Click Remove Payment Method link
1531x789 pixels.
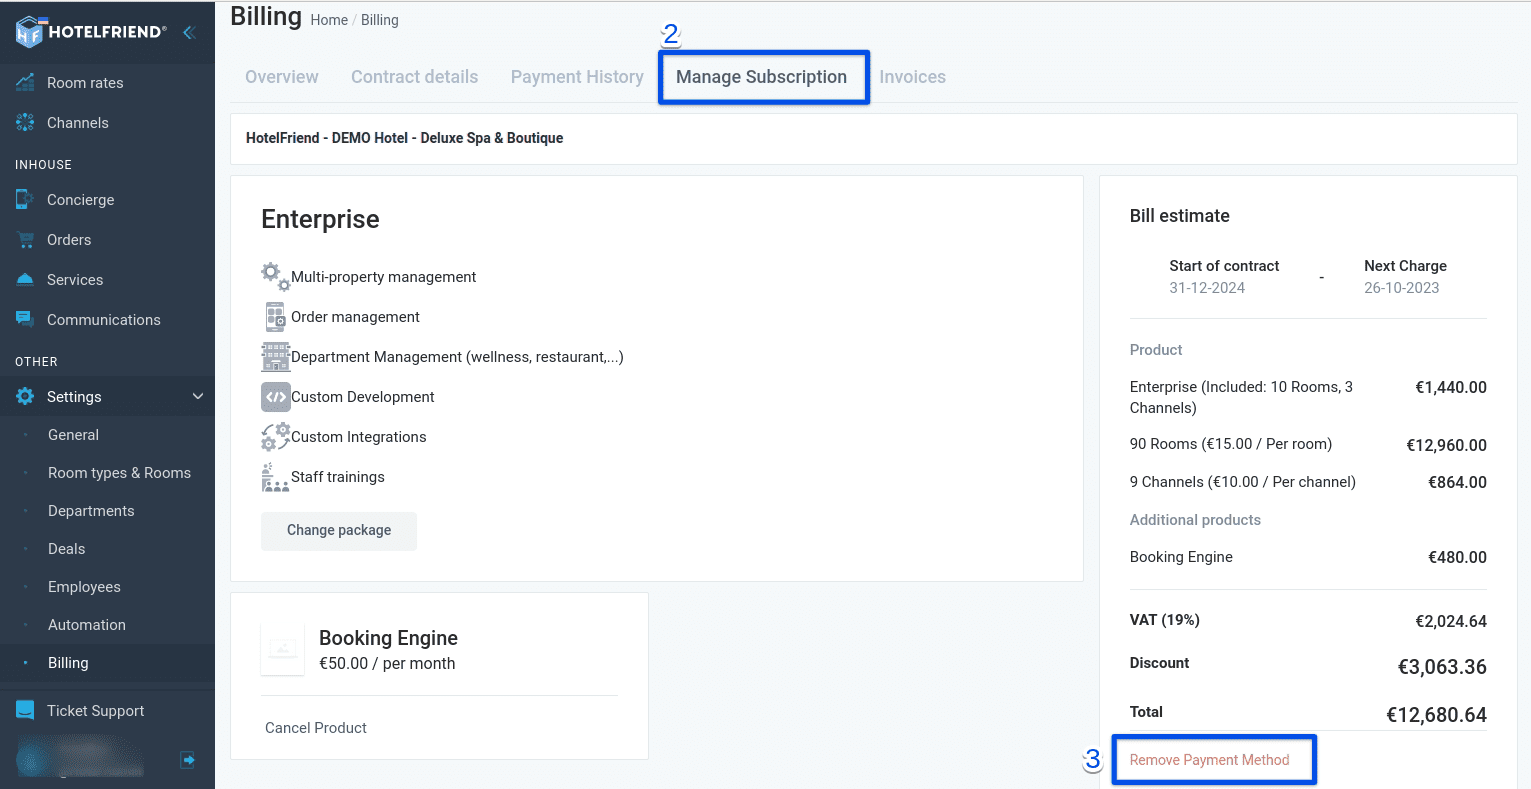(1209, 760)
